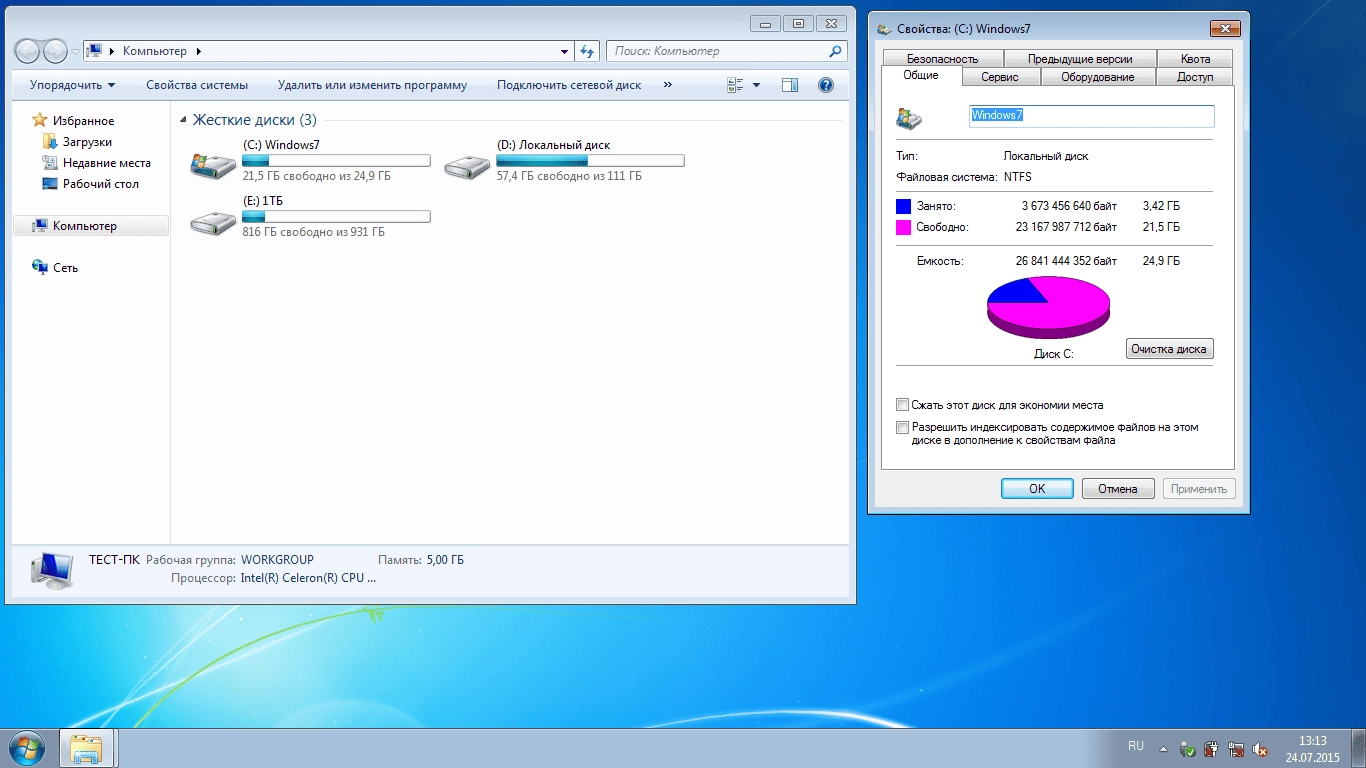Click the magenta Свободно color swatch
This screenshot has width=1366, height=768.
tap(904, 227)
